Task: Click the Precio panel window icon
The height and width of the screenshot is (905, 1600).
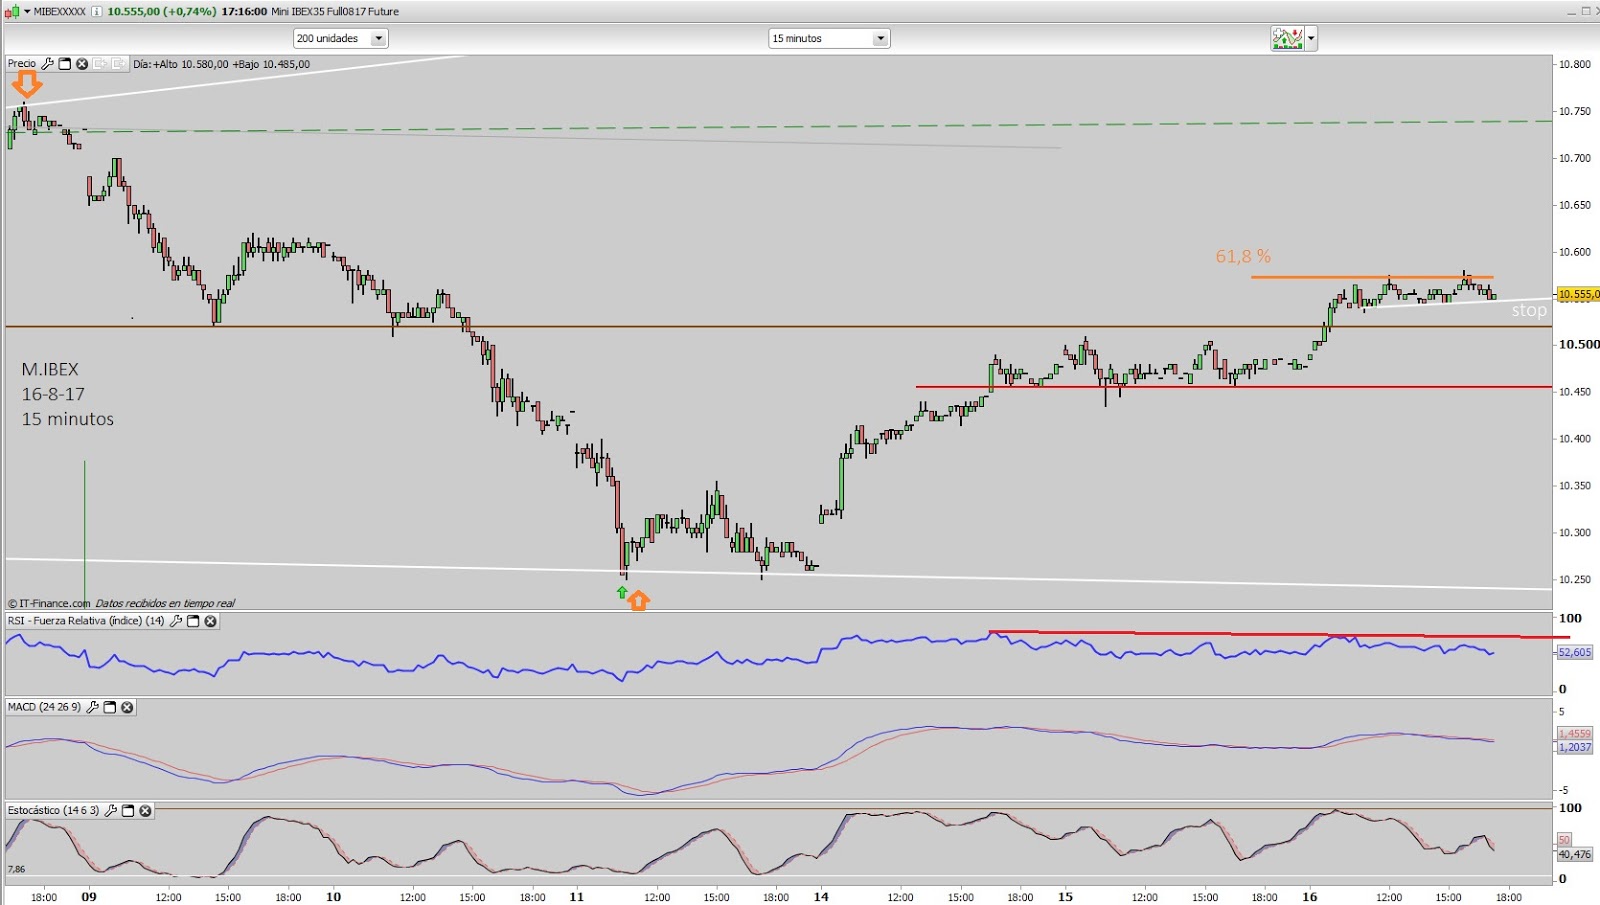Action: (x=65, y=63)
